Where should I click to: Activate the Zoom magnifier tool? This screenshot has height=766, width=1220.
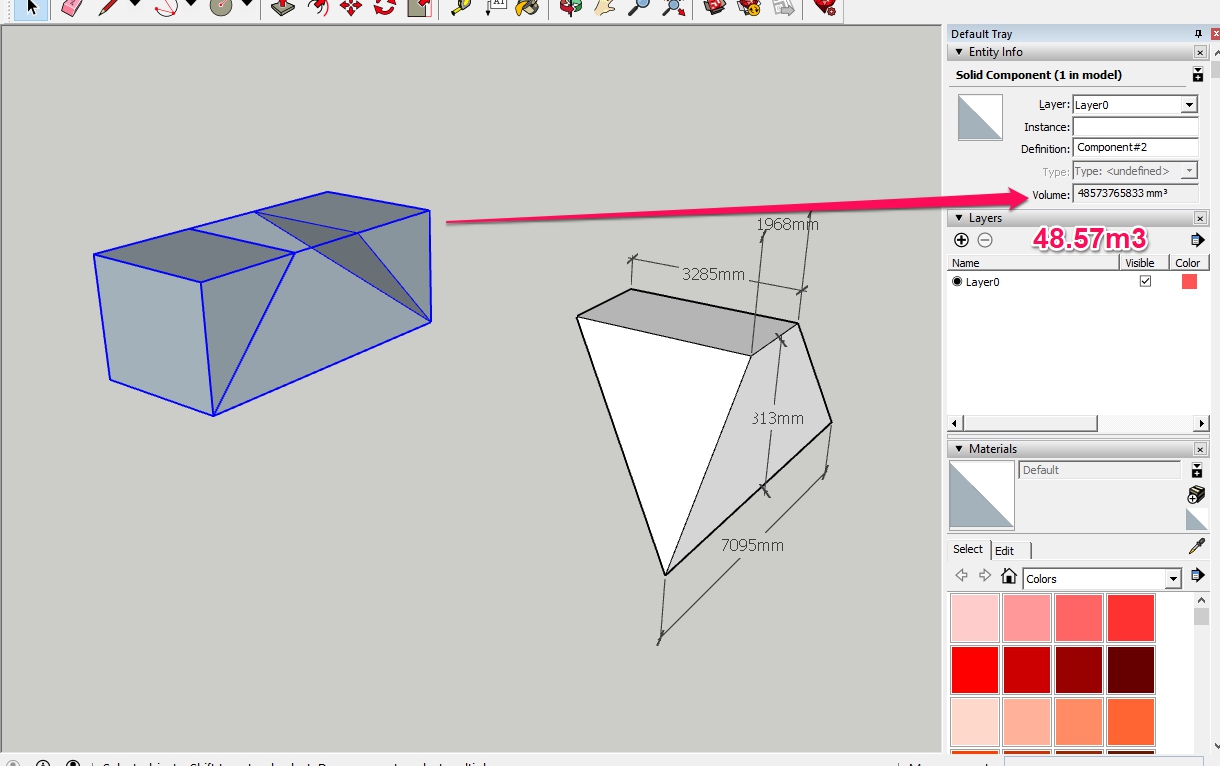tap(637, 8)
